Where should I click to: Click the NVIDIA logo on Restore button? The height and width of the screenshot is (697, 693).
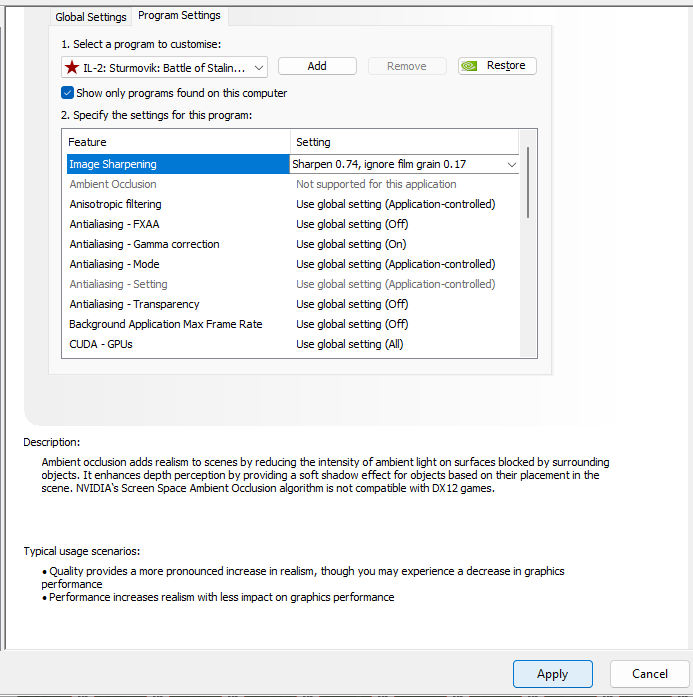(x=471, y=66)
